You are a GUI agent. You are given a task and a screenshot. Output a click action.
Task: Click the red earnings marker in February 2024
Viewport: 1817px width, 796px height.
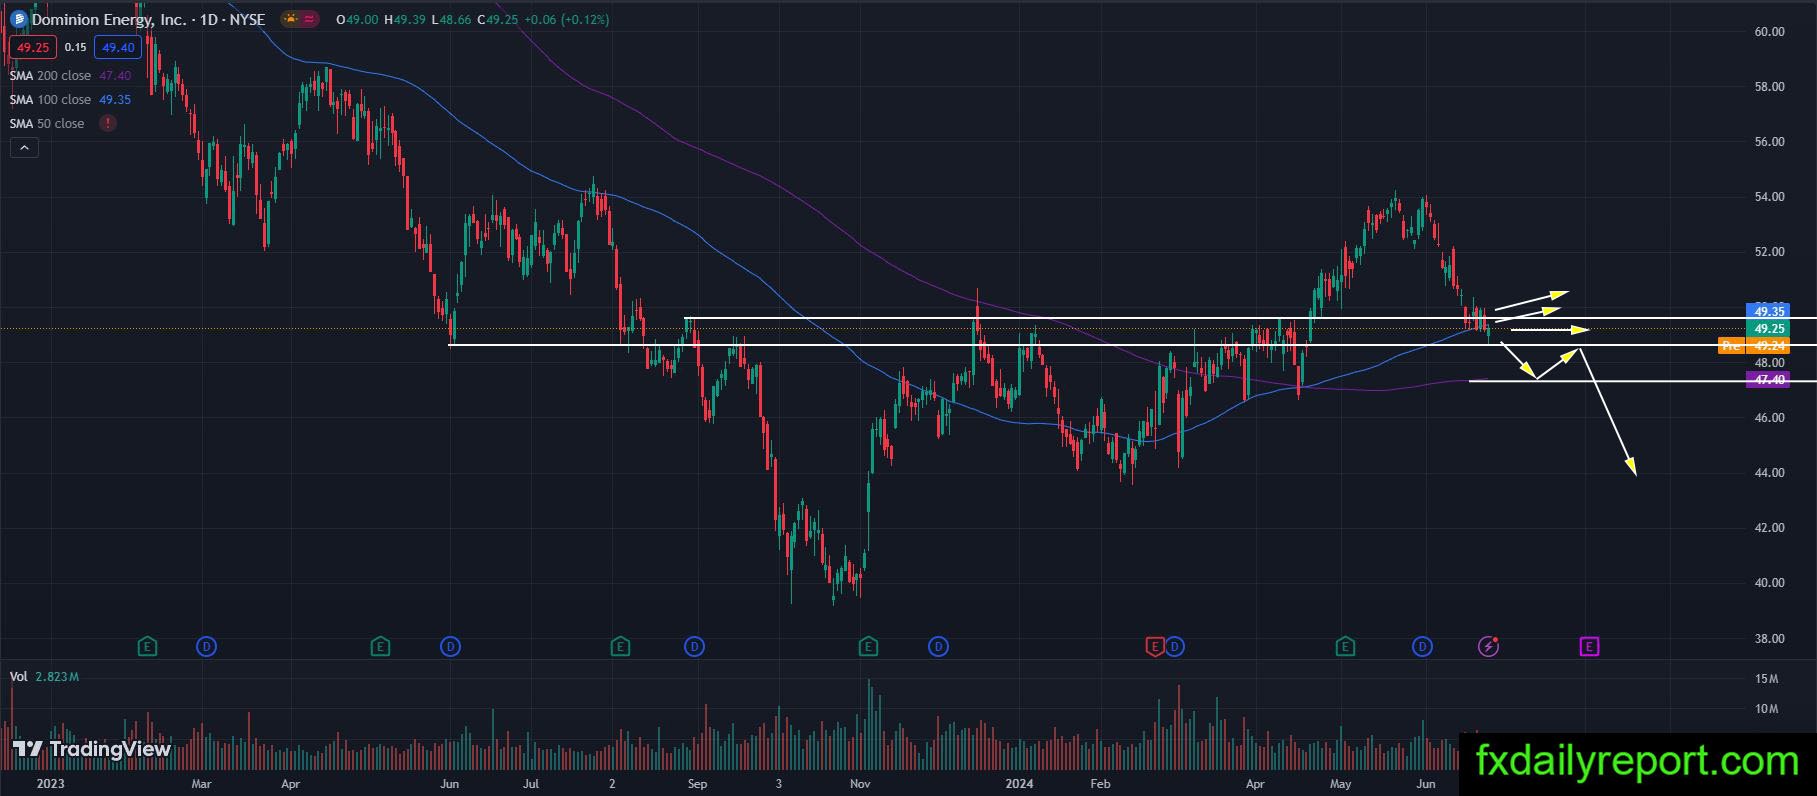1155,647
